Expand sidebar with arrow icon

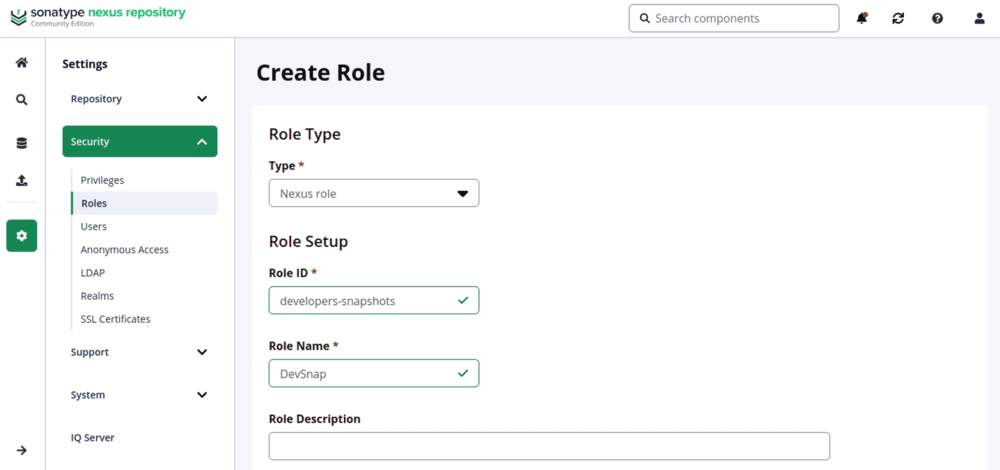coord(22,450)
